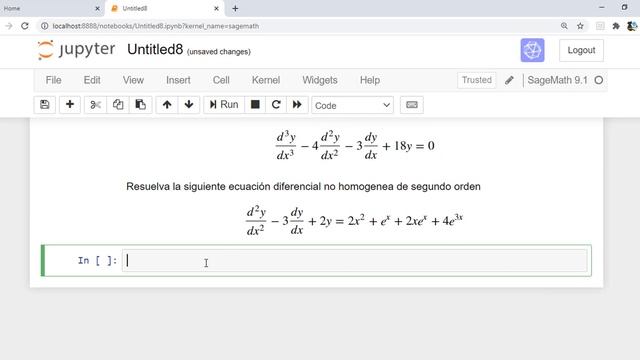
Task: Open the View menu
Action: (x=133, y=80)
